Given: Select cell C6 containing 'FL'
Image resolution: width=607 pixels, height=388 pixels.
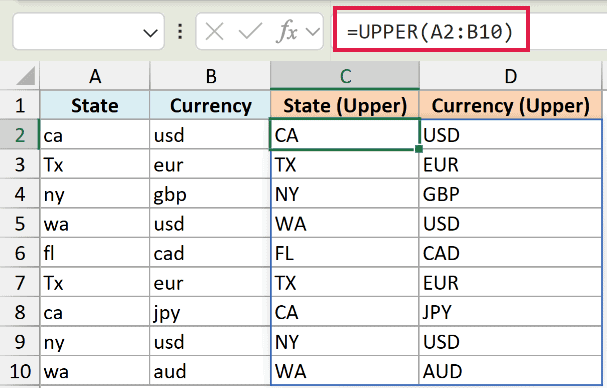Looking at the screenshot, I should pos(345,253).
